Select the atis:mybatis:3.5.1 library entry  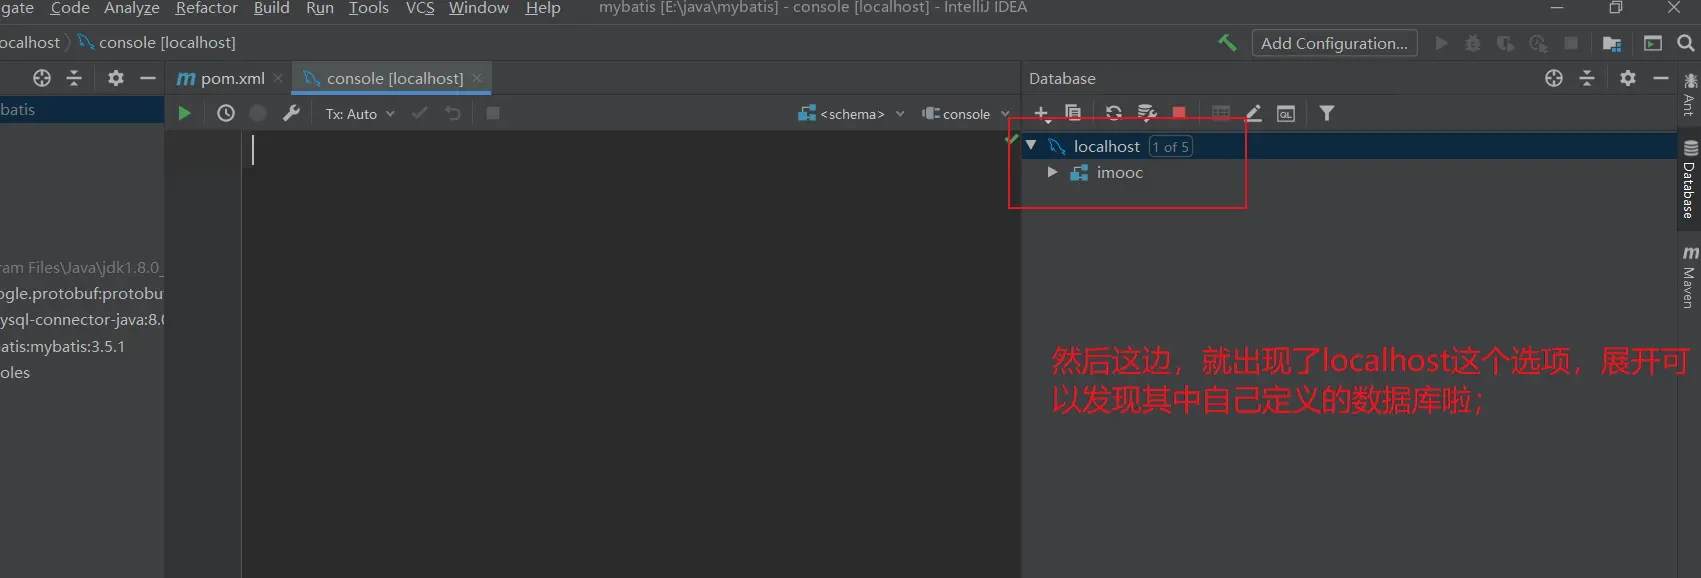(63, 346)
